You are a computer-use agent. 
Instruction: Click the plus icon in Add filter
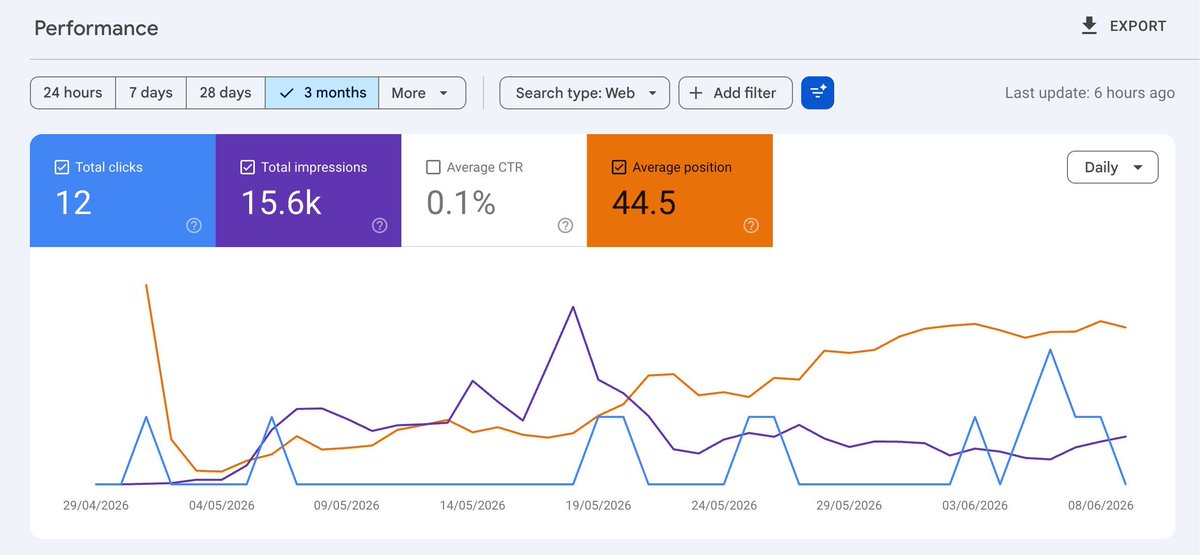(696, 93)
